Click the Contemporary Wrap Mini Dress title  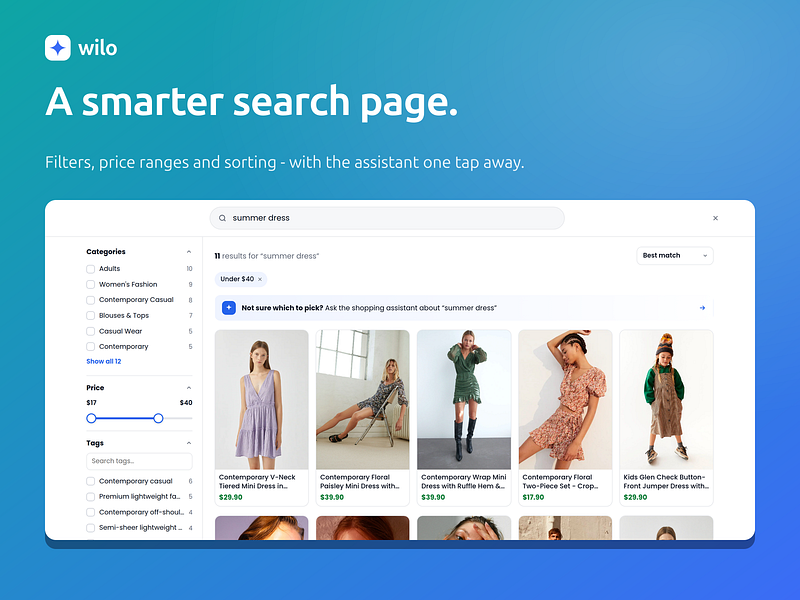point(464,482)
